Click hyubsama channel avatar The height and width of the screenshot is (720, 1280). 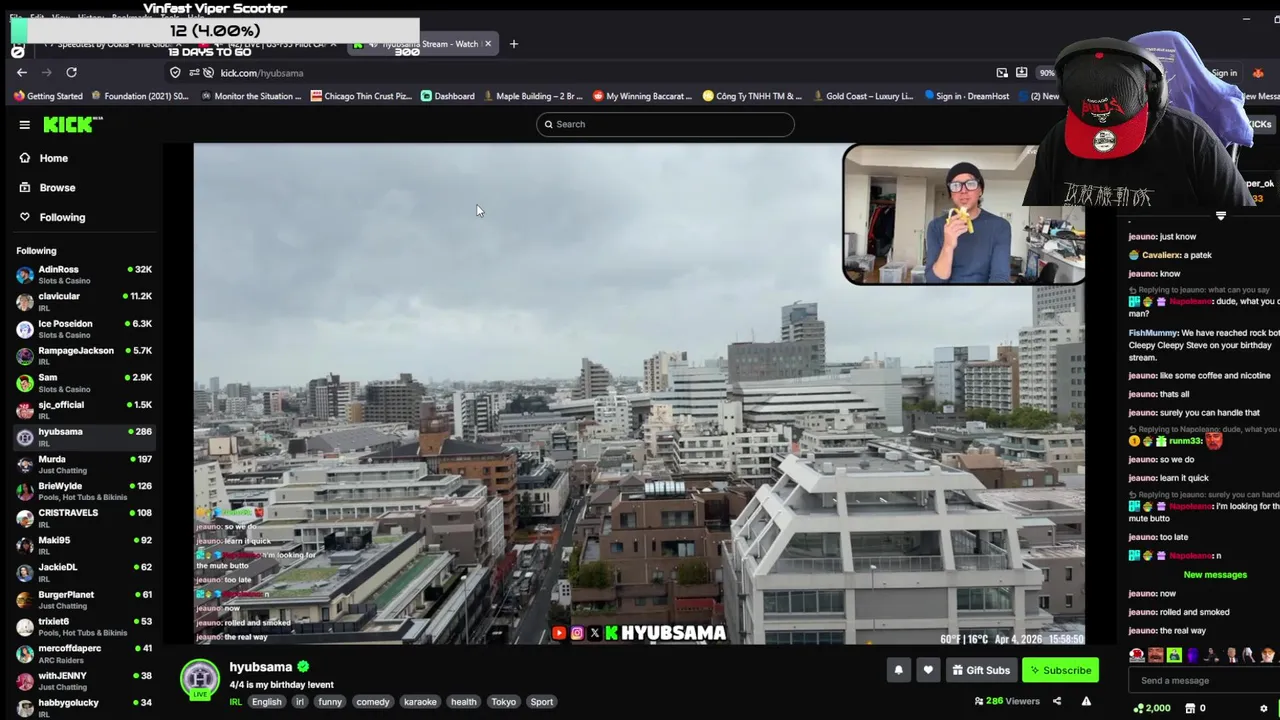click(200, 677)
